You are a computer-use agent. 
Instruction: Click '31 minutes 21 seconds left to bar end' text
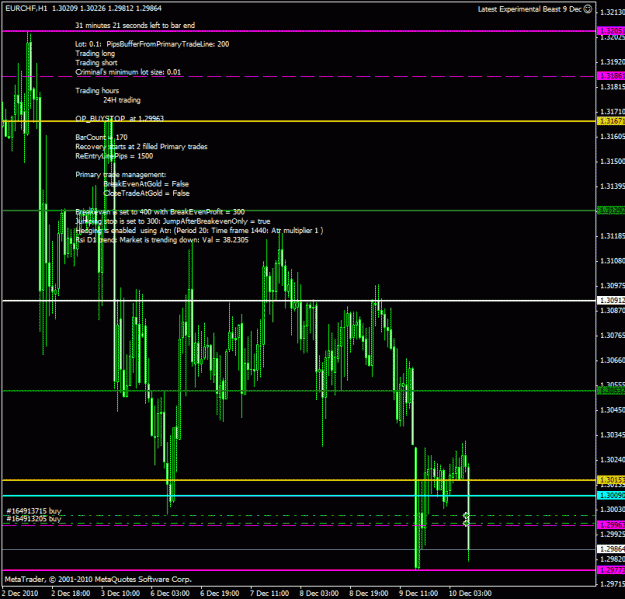pos(135,25)
